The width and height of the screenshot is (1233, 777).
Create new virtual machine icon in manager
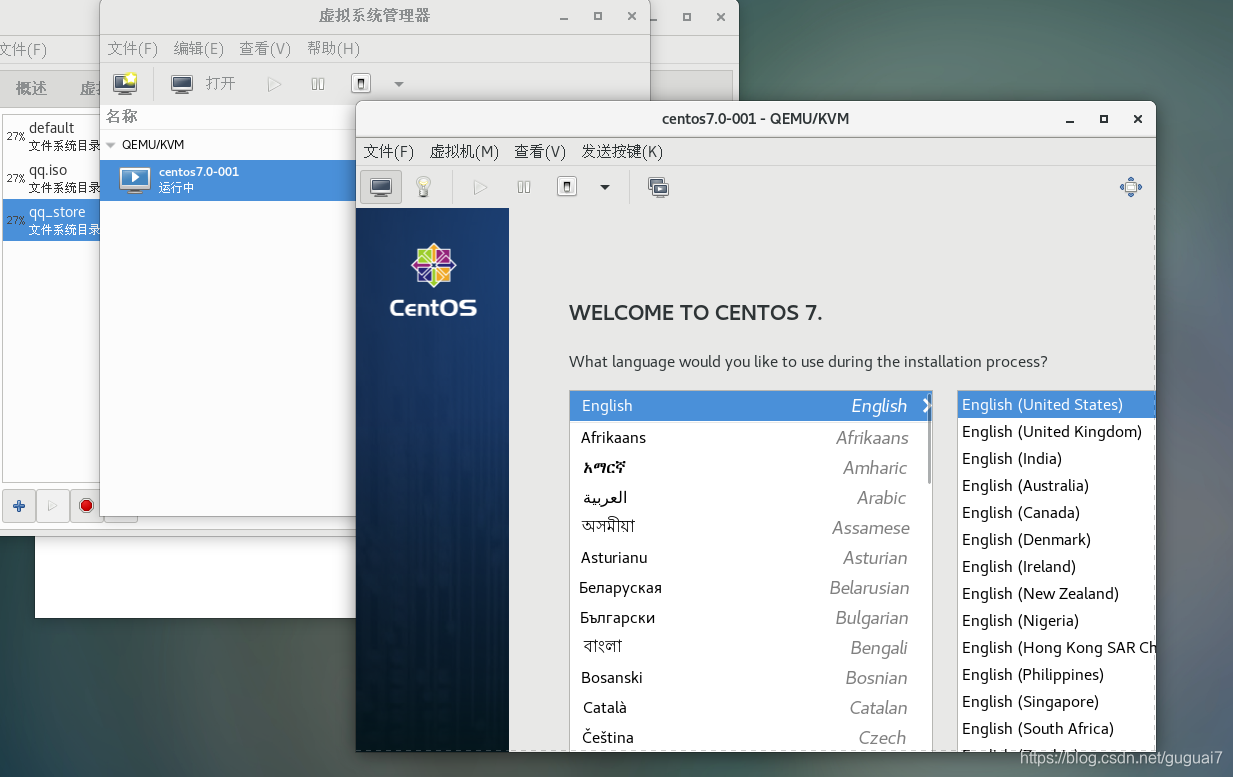tap(125, 84)
